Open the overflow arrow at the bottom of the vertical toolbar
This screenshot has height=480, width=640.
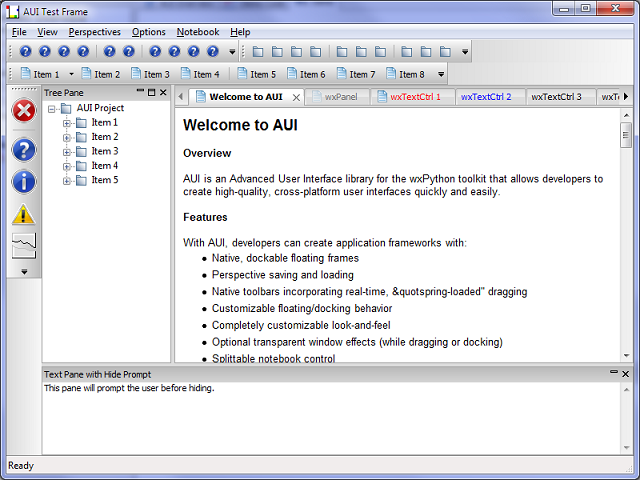24,271
